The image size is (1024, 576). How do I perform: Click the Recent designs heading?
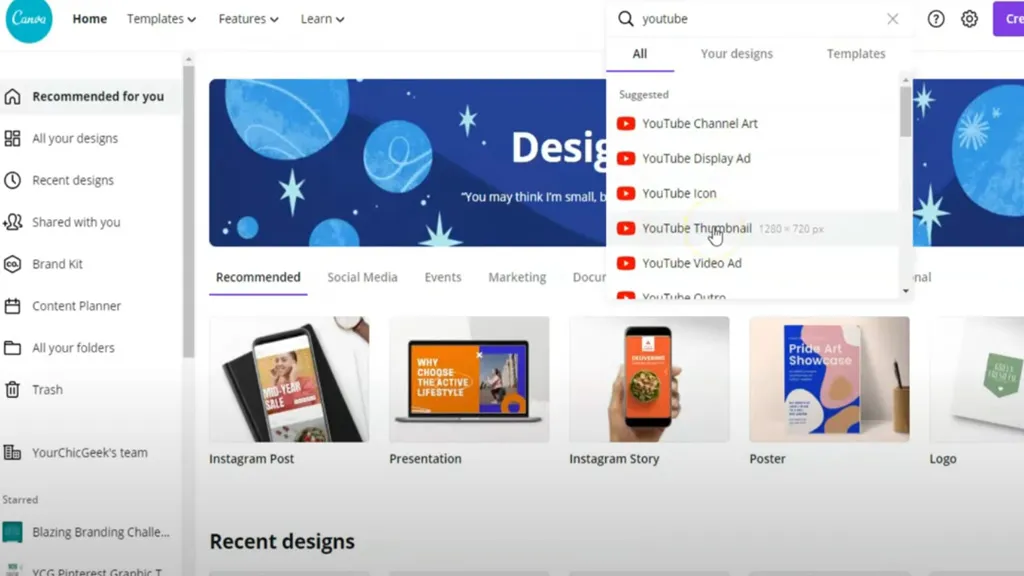pos(282,541)
